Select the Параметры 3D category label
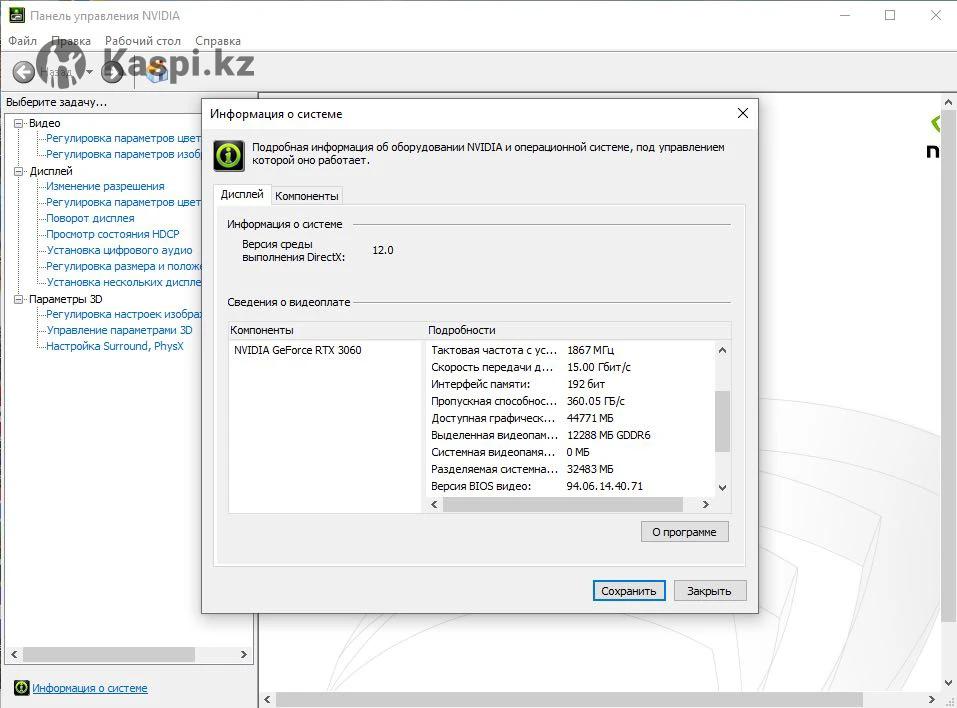The width and height of the screenshot is (957, 708). 66,300
